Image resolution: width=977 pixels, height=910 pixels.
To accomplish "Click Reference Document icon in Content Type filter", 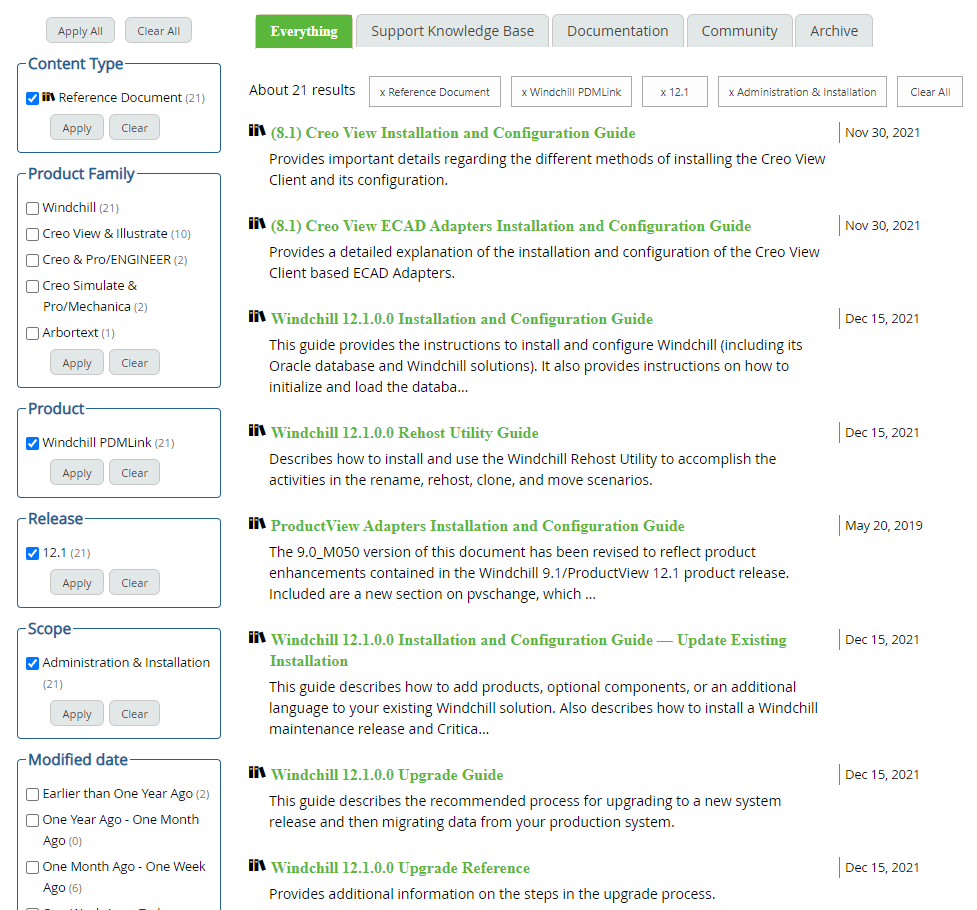I will (49, 97).
